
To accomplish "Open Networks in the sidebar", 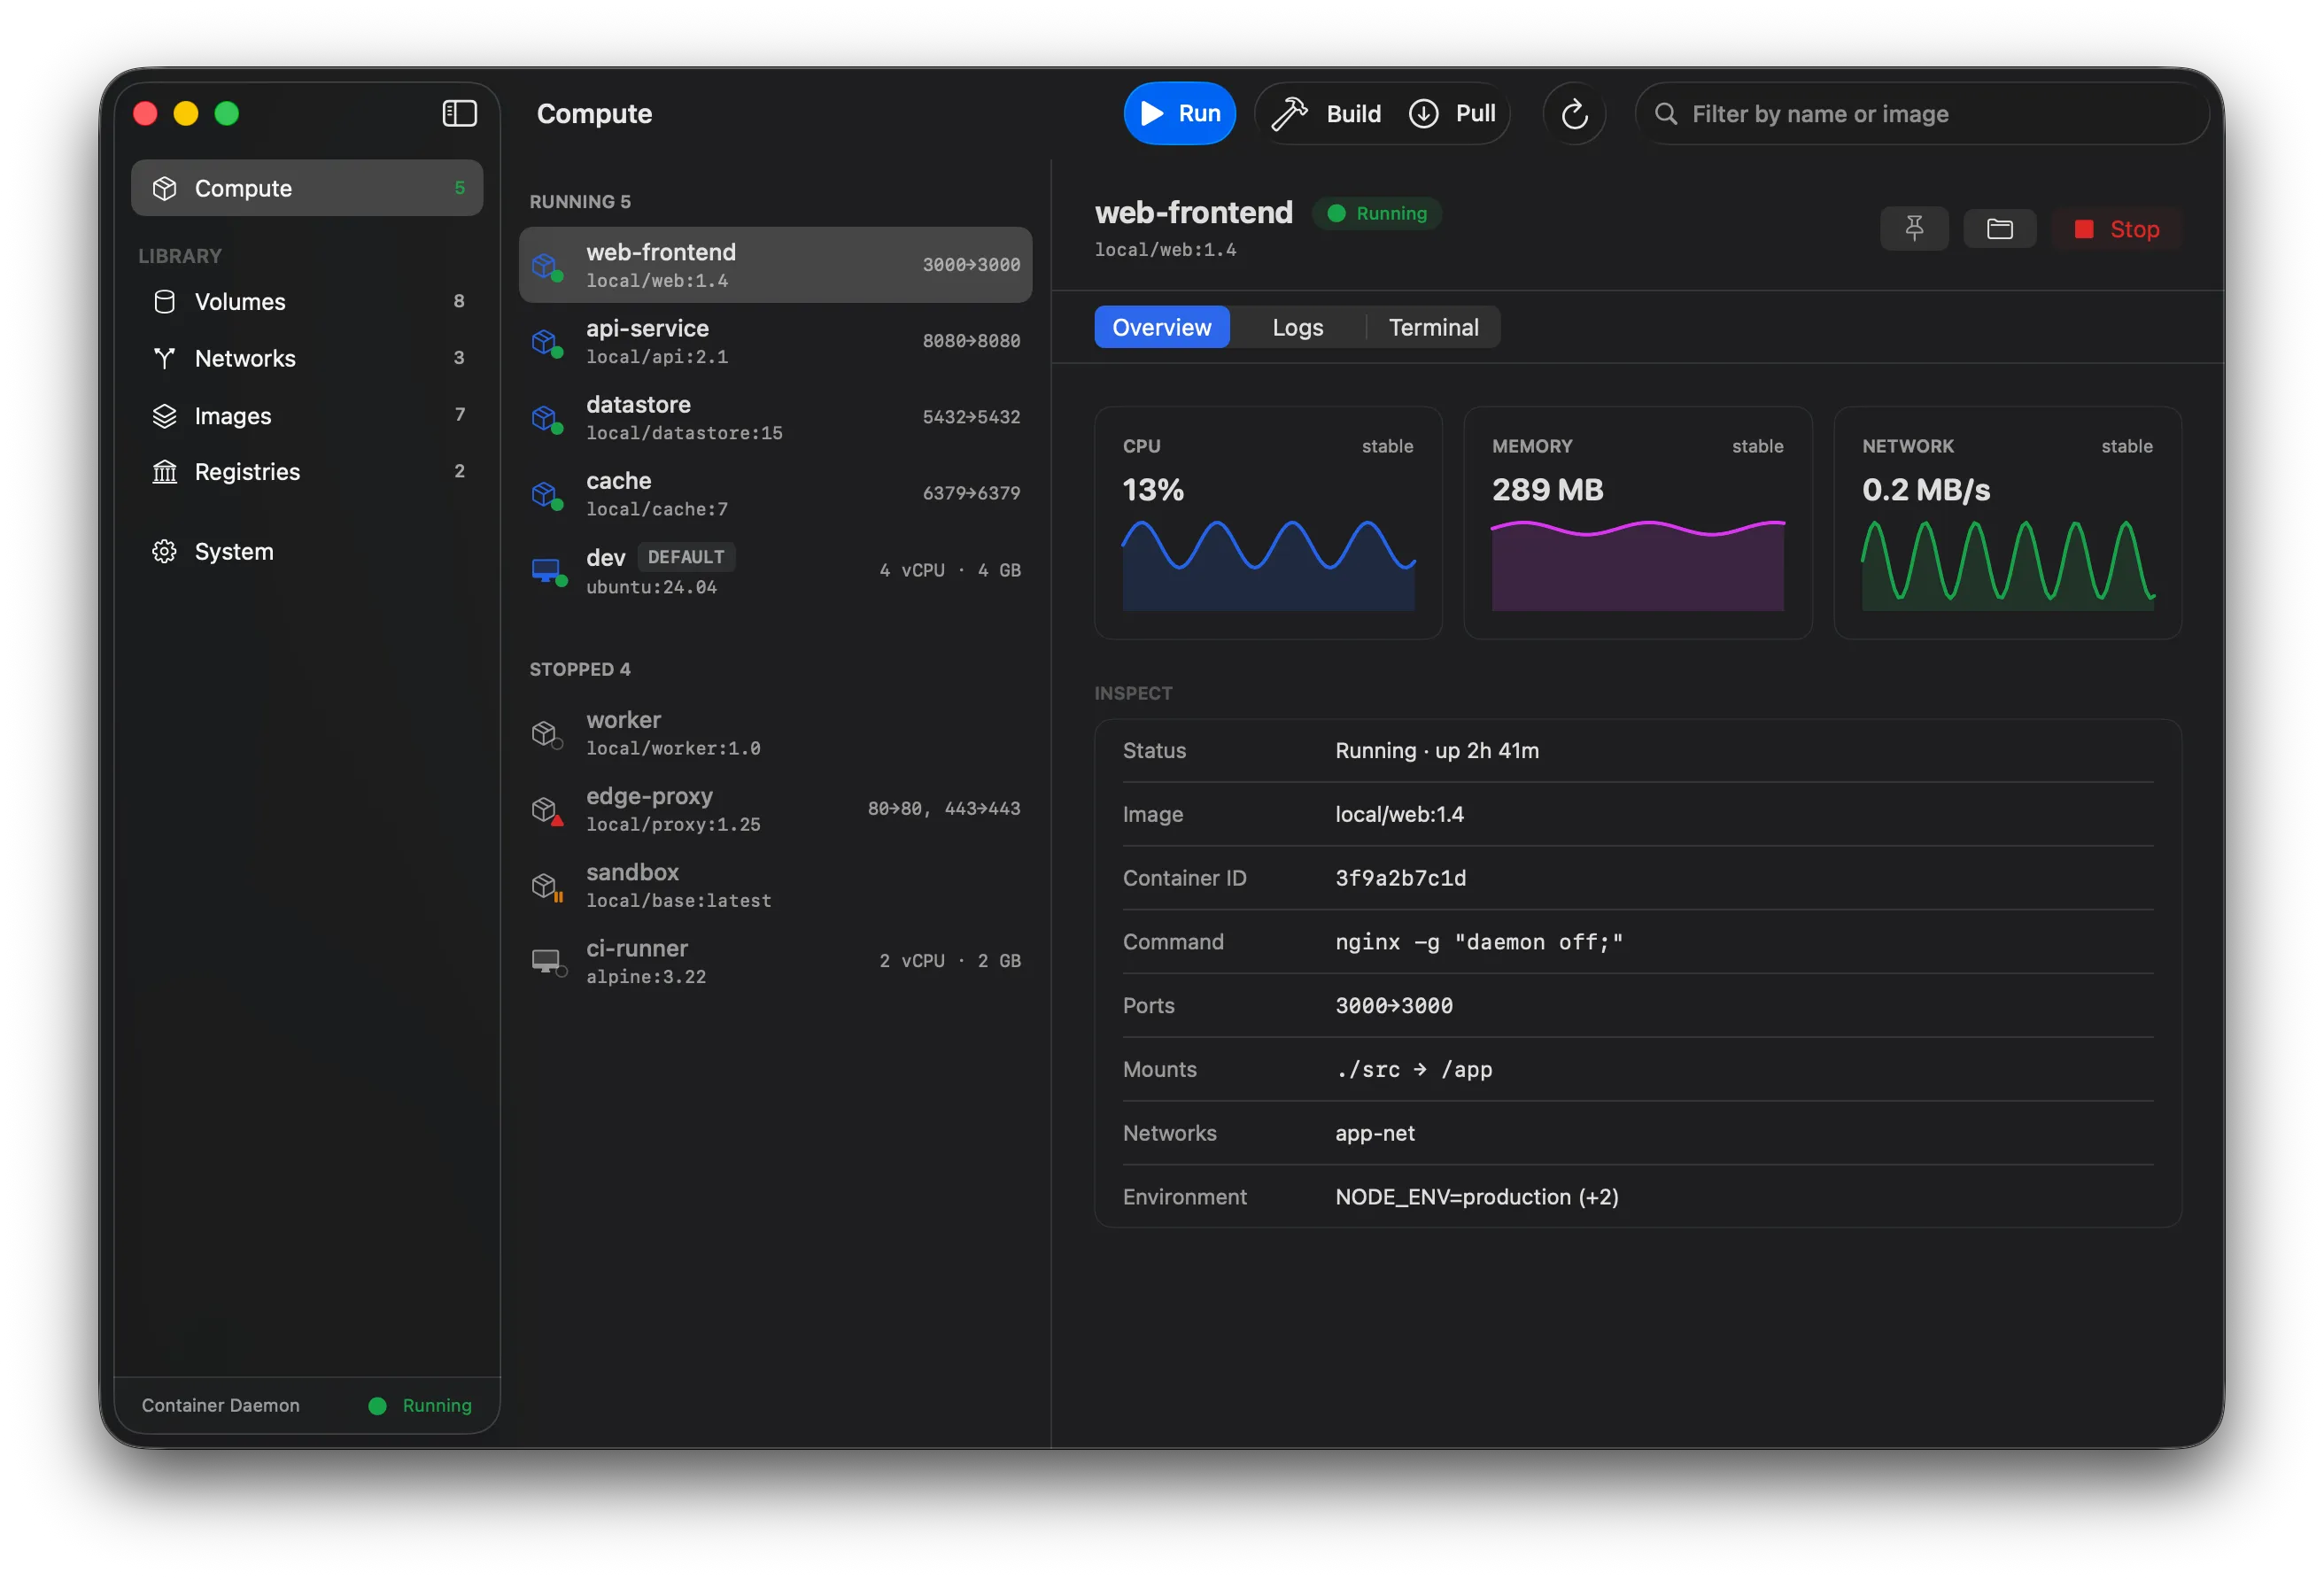I will [x=307, y=358].
